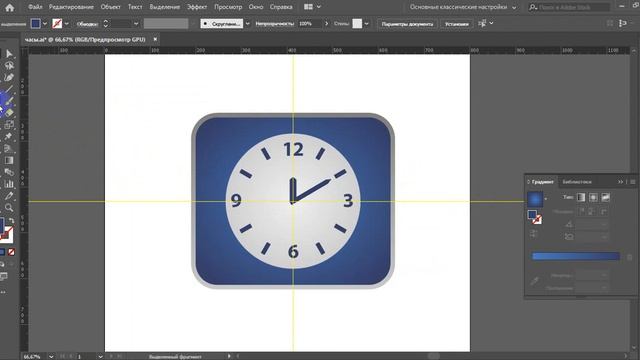Image resolution: width=640 pixels, height=360 pixels.
Task: Open gradient preset dropdown arrow
Action: [x=546, y=199]
